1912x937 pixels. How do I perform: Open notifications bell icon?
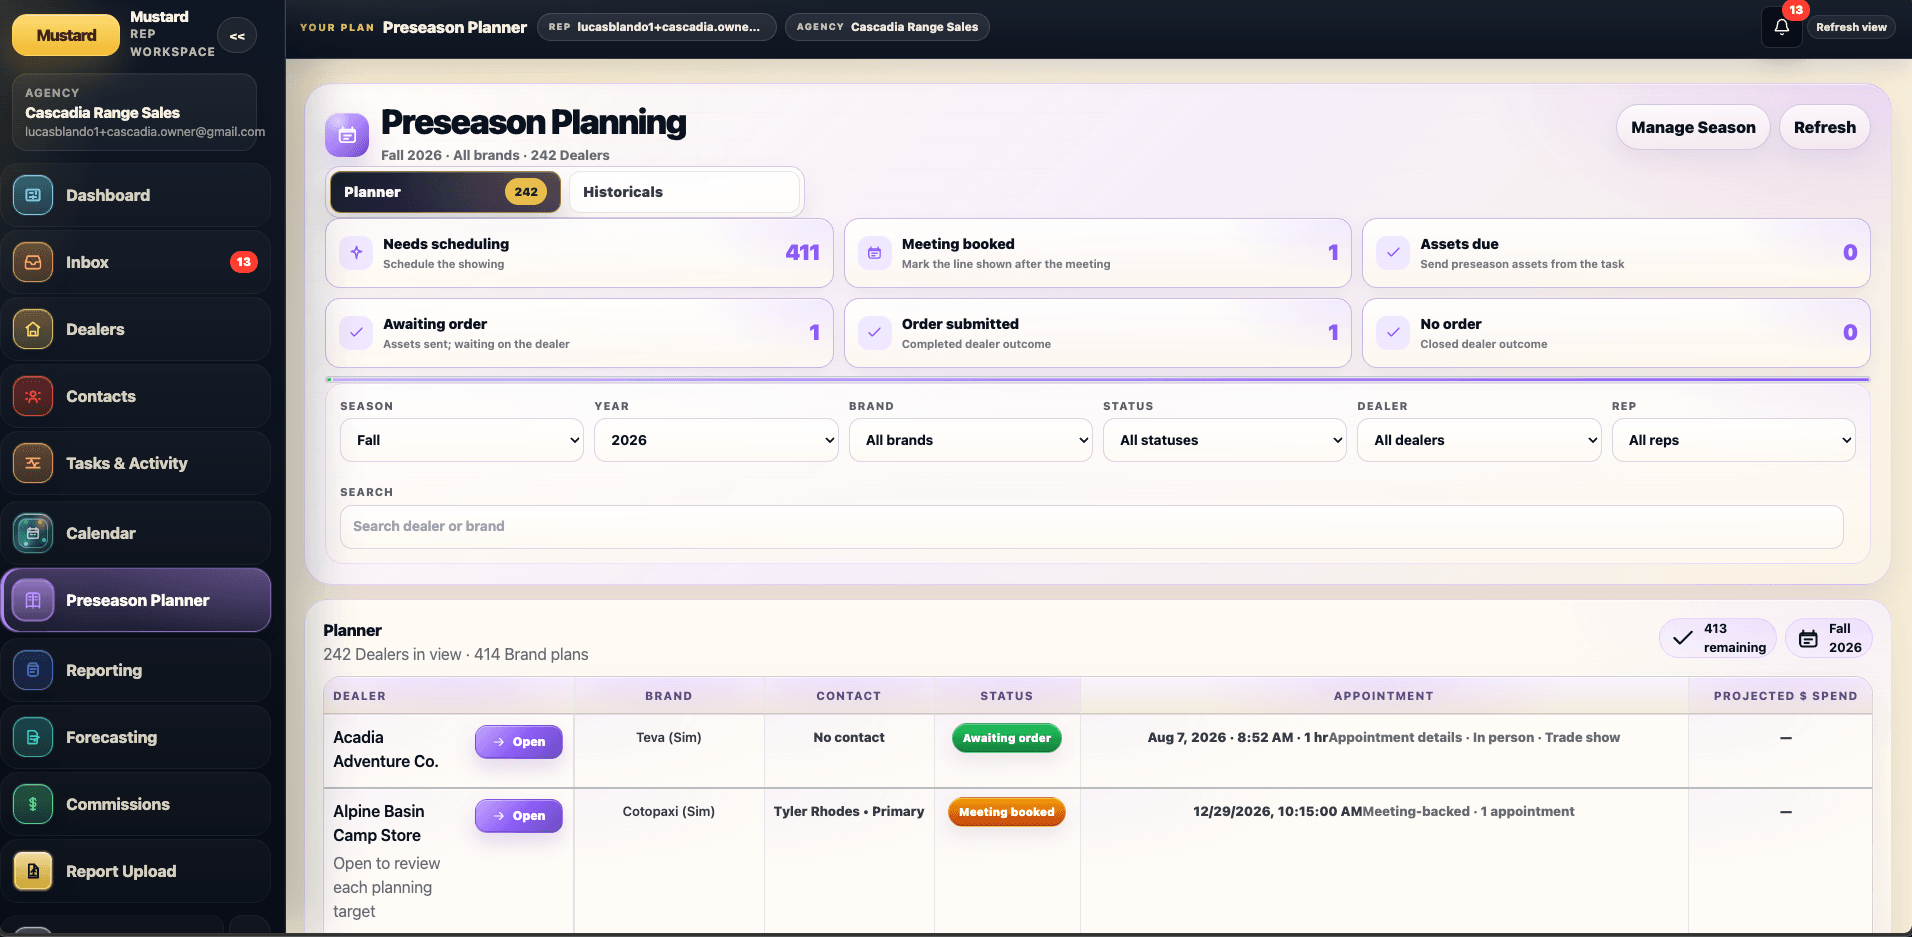(x=1781, y=27)
